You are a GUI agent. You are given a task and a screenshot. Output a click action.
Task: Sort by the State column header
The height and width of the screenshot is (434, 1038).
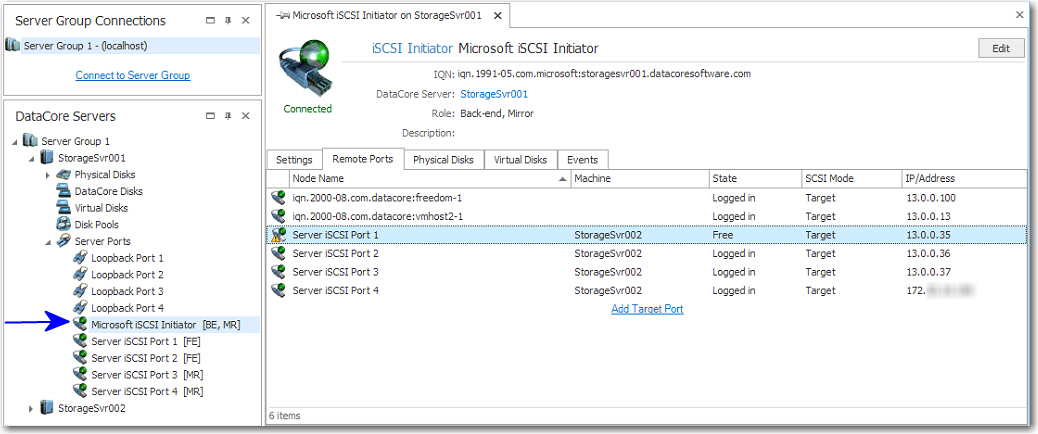(x=755, y=179)
